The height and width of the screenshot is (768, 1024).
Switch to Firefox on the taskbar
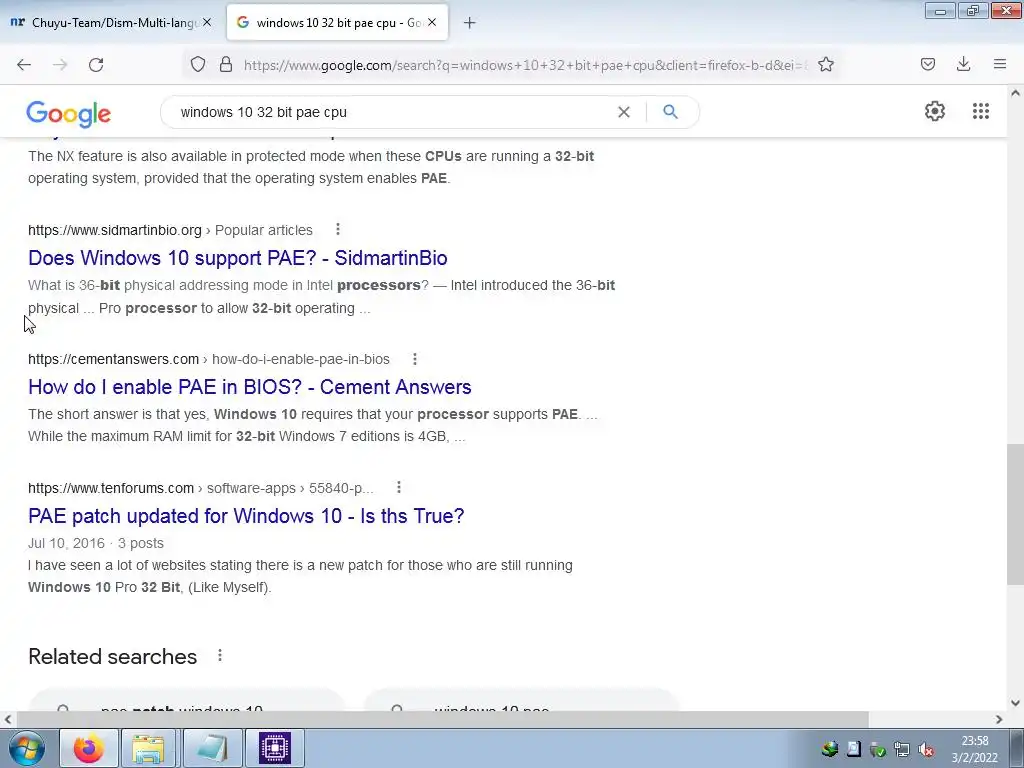click(89, 748)
